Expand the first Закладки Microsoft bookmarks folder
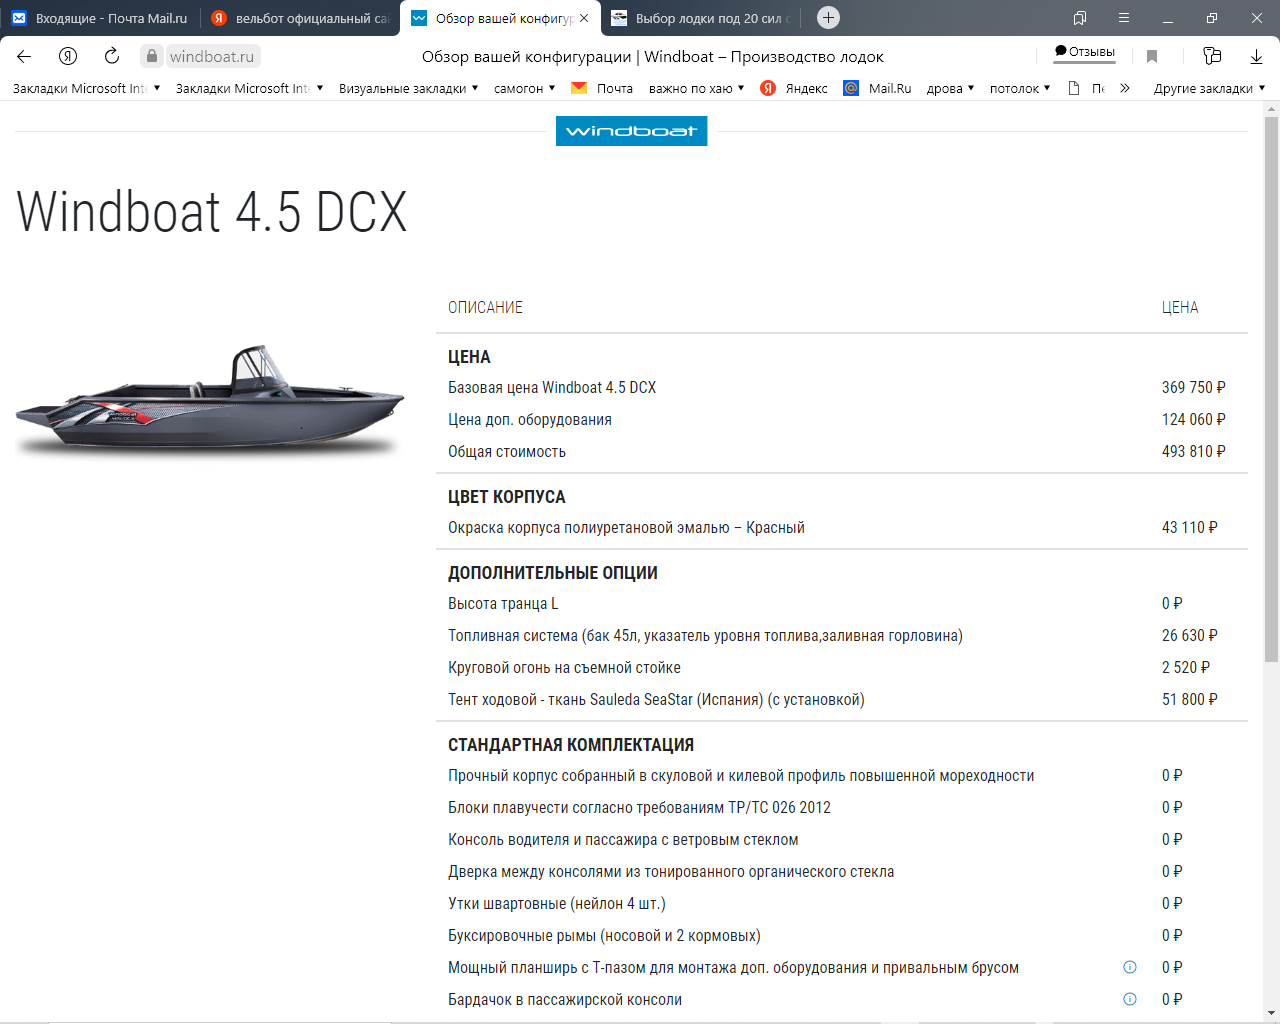1280x1024 pixels. (86, 88)
